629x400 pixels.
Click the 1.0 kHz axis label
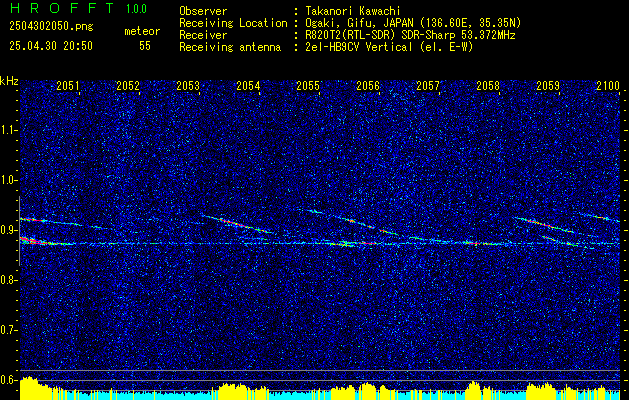[9, 180]
